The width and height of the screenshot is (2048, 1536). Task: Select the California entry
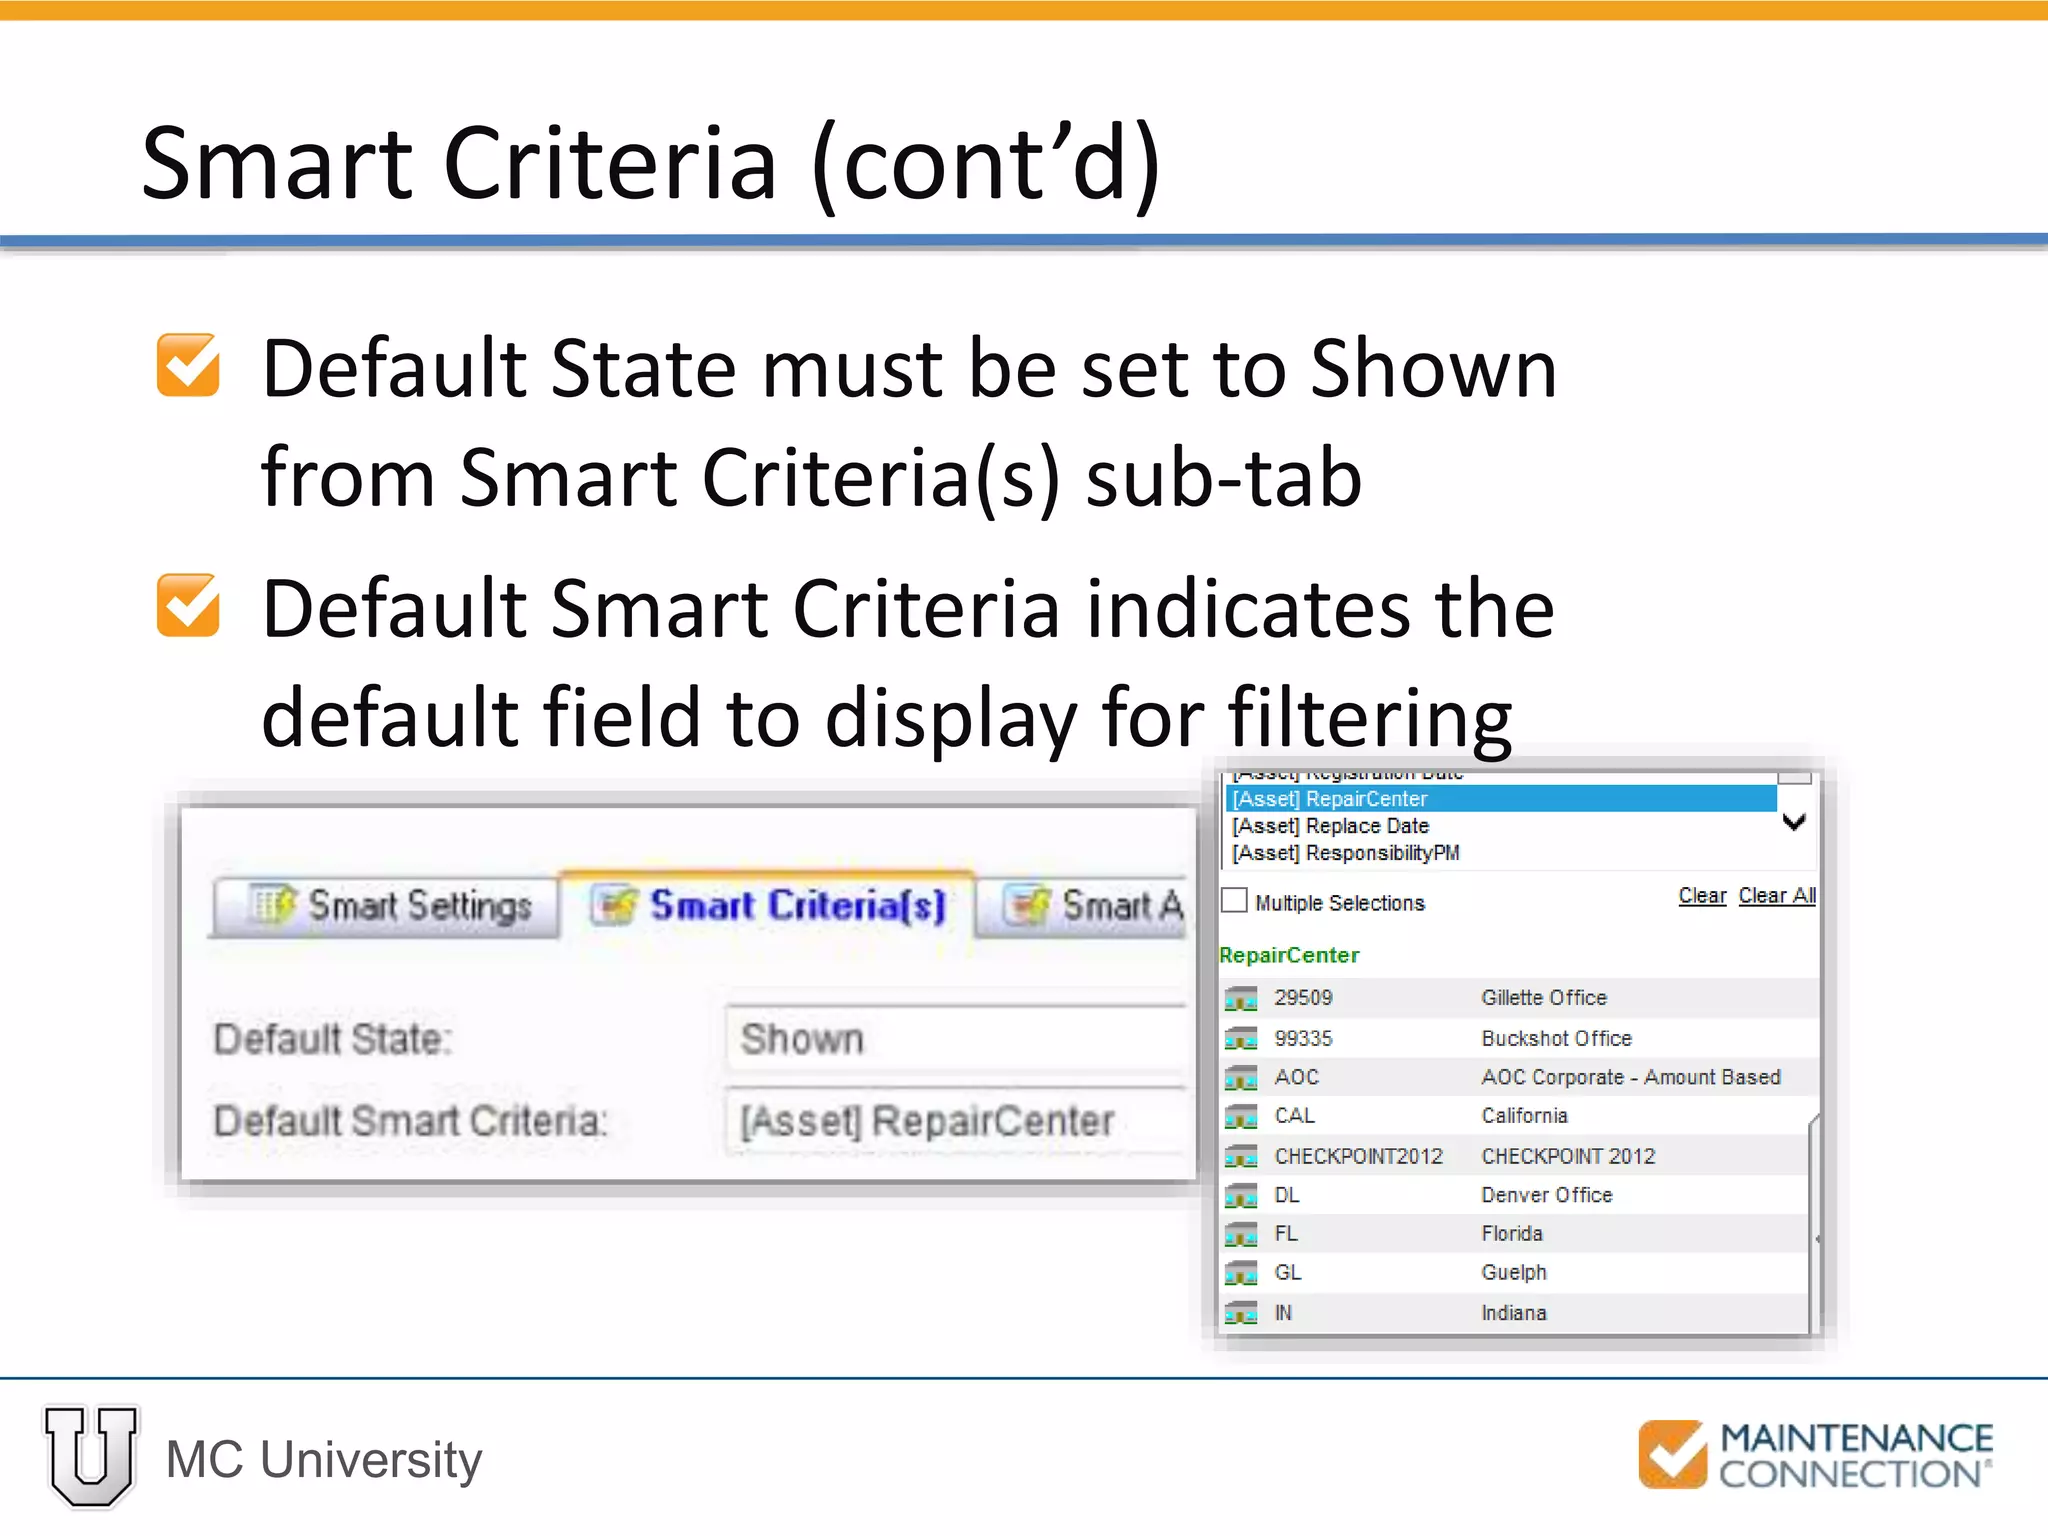tap(1524, 1116)
